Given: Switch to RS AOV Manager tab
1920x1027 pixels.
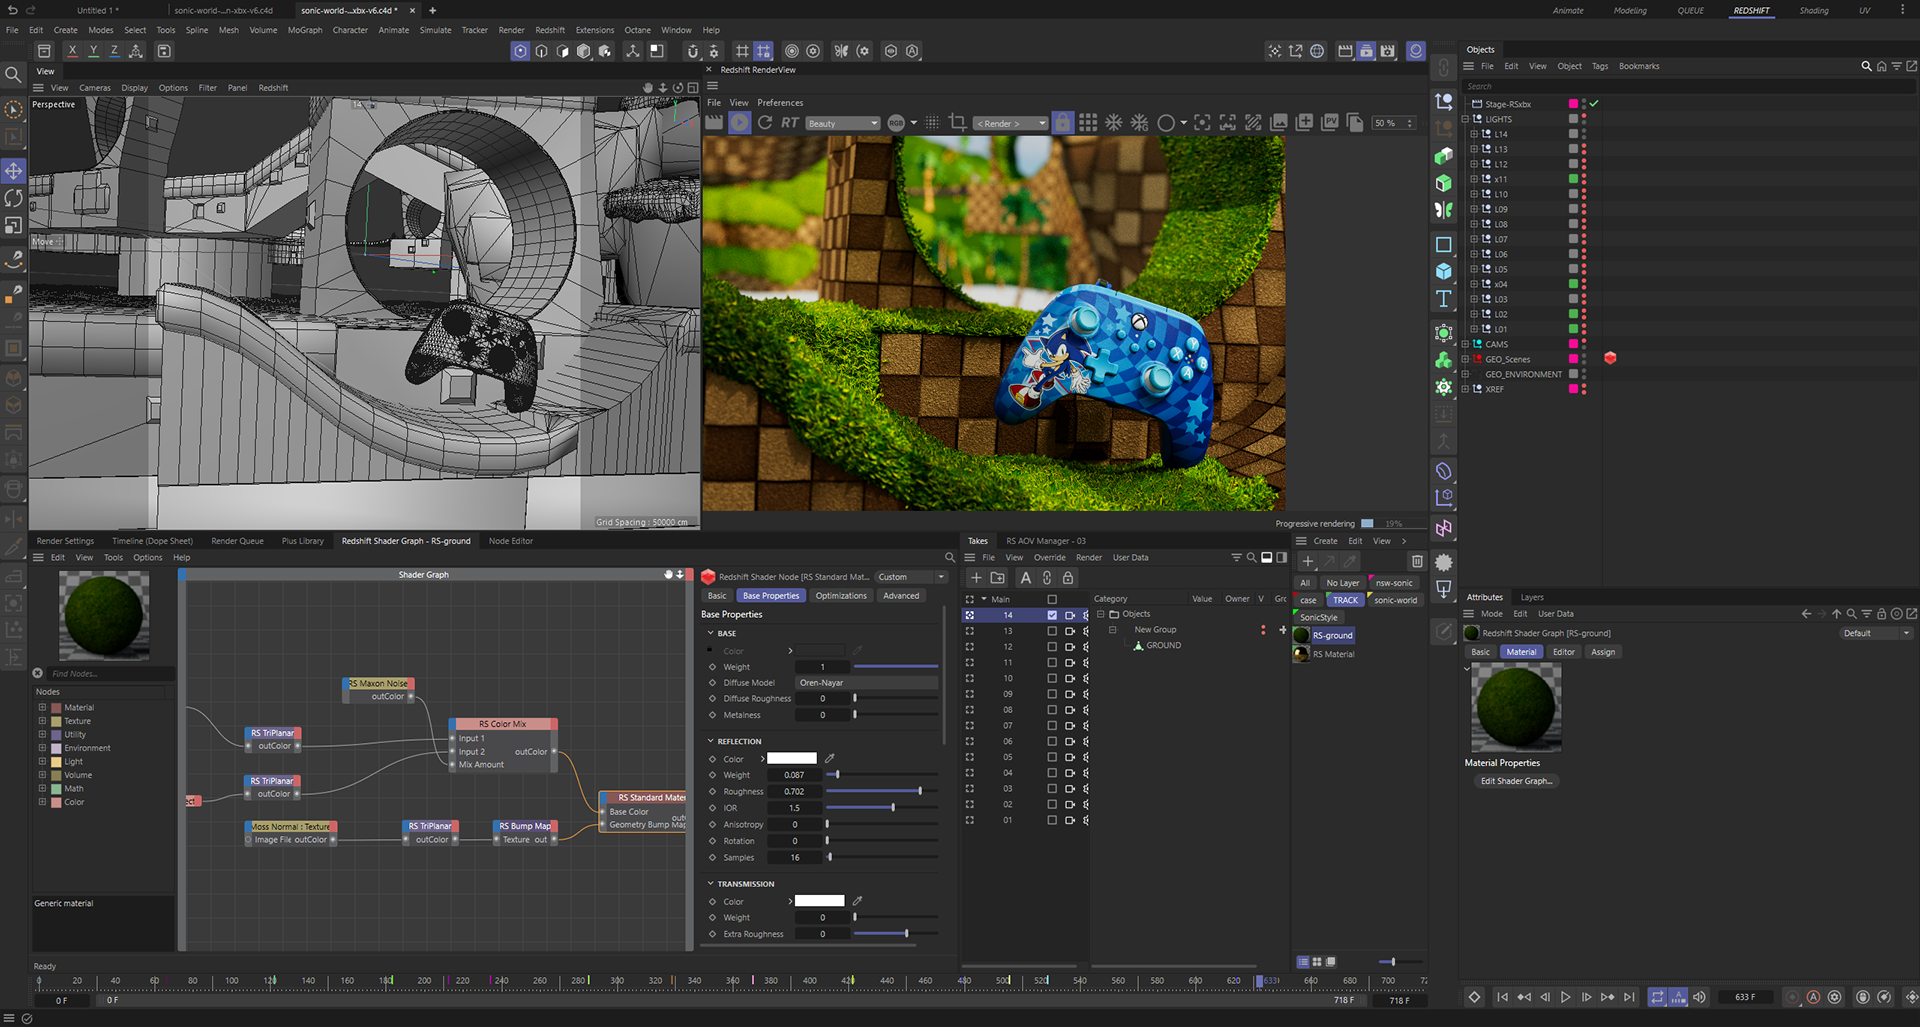Looking at the screenshot, I should pos(1046,541).
